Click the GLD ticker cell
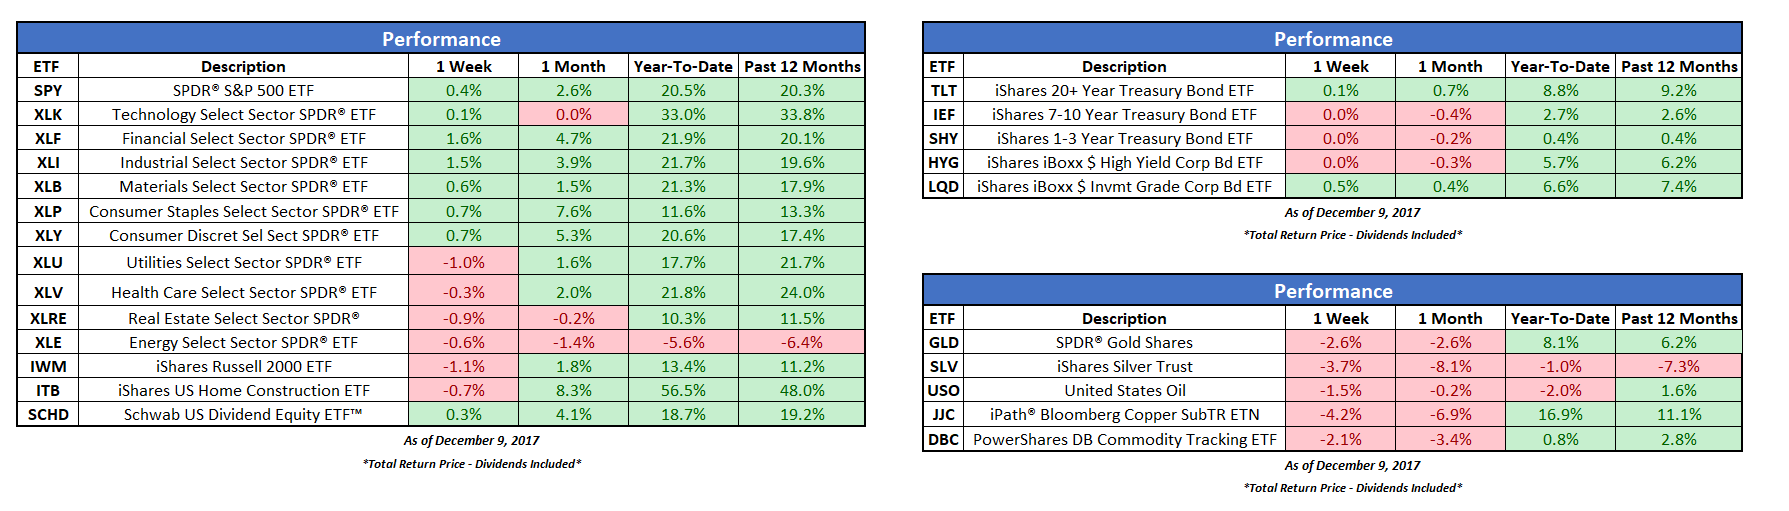Screen dimensions: 1789x511 coord(943,342)
